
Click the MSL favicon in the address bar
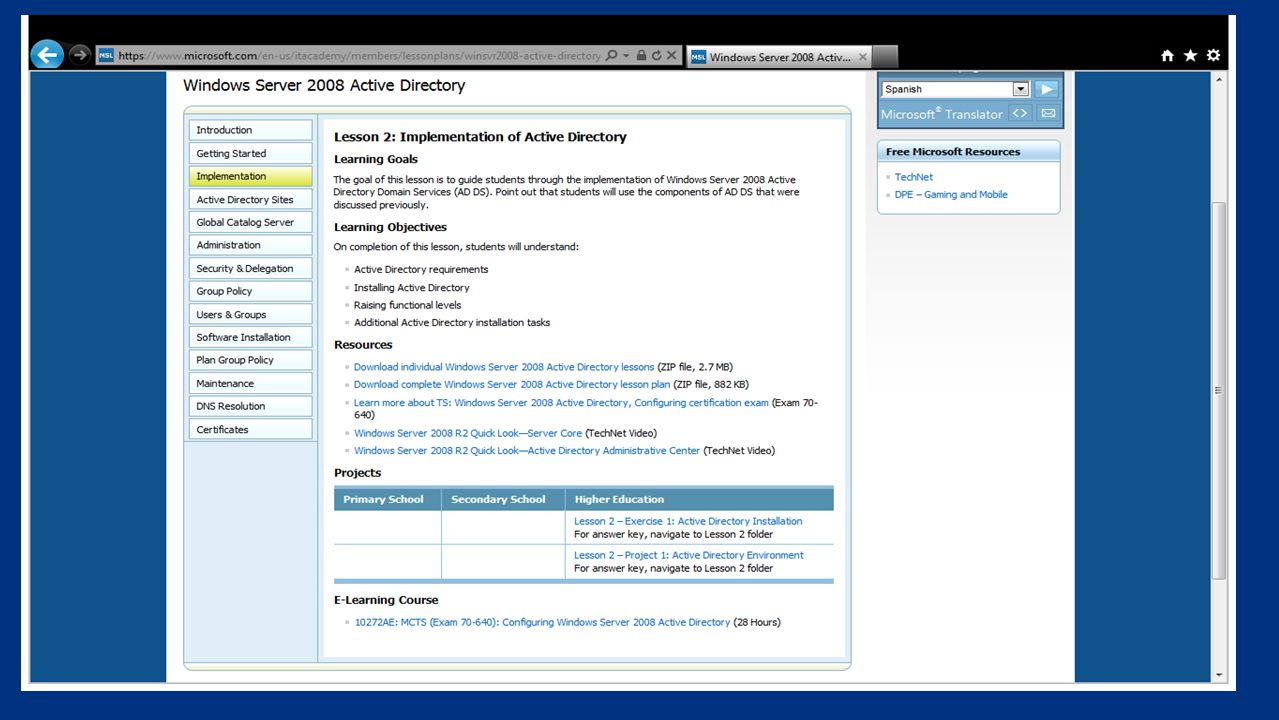[106, 56]
